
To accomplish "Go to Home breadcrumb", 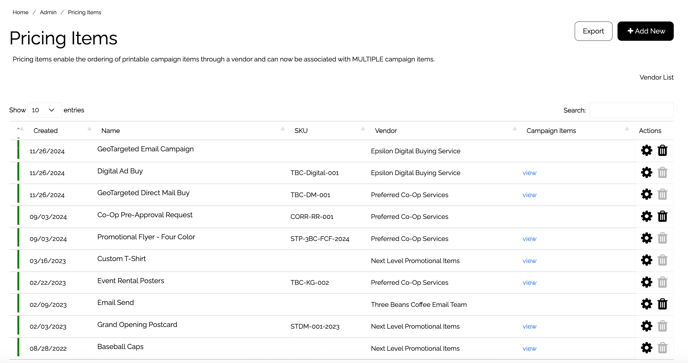I will tap(20, 12).
